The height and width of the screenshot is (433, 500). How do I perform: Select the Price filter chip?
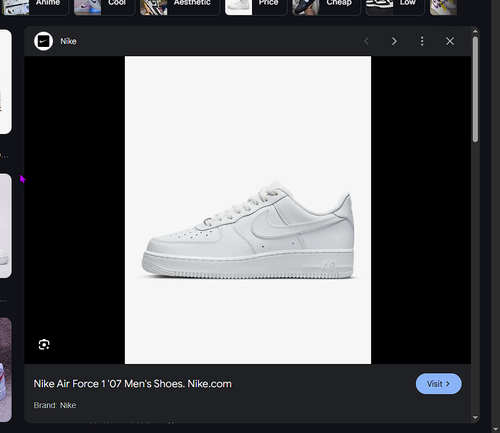(256, 7)
